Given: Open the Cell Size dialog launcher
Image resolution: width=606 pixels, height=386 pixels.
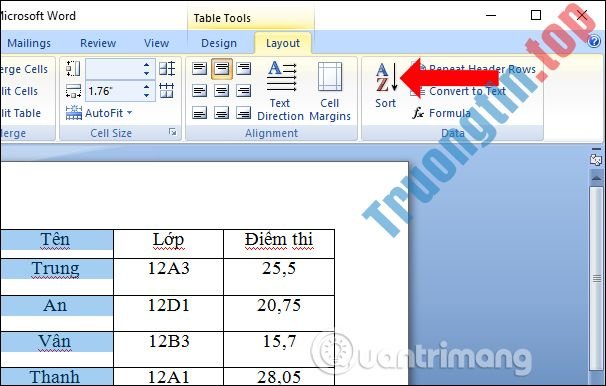Looking at the screenshot, I should [172, 132].
